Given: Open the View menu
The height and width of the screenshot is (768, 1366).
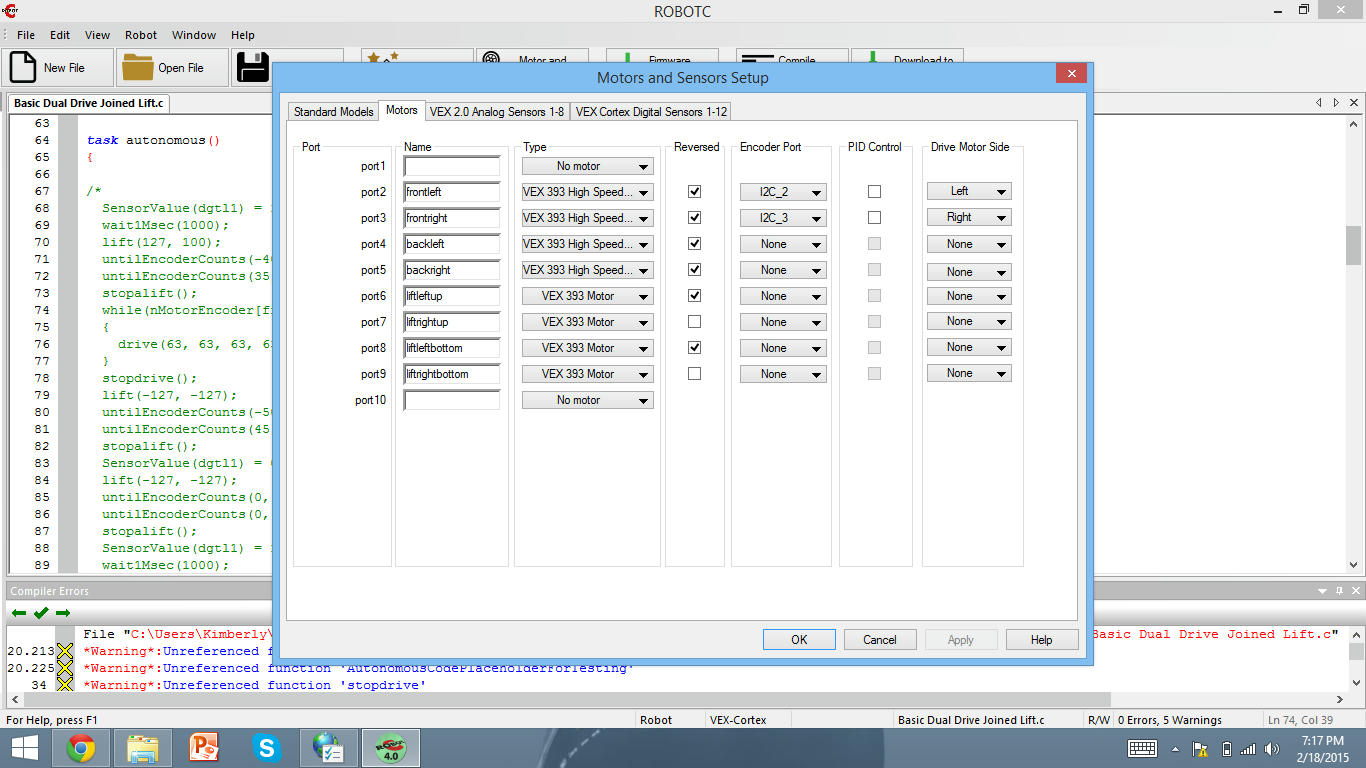Looking at the screenshot, I should point(97,35).
